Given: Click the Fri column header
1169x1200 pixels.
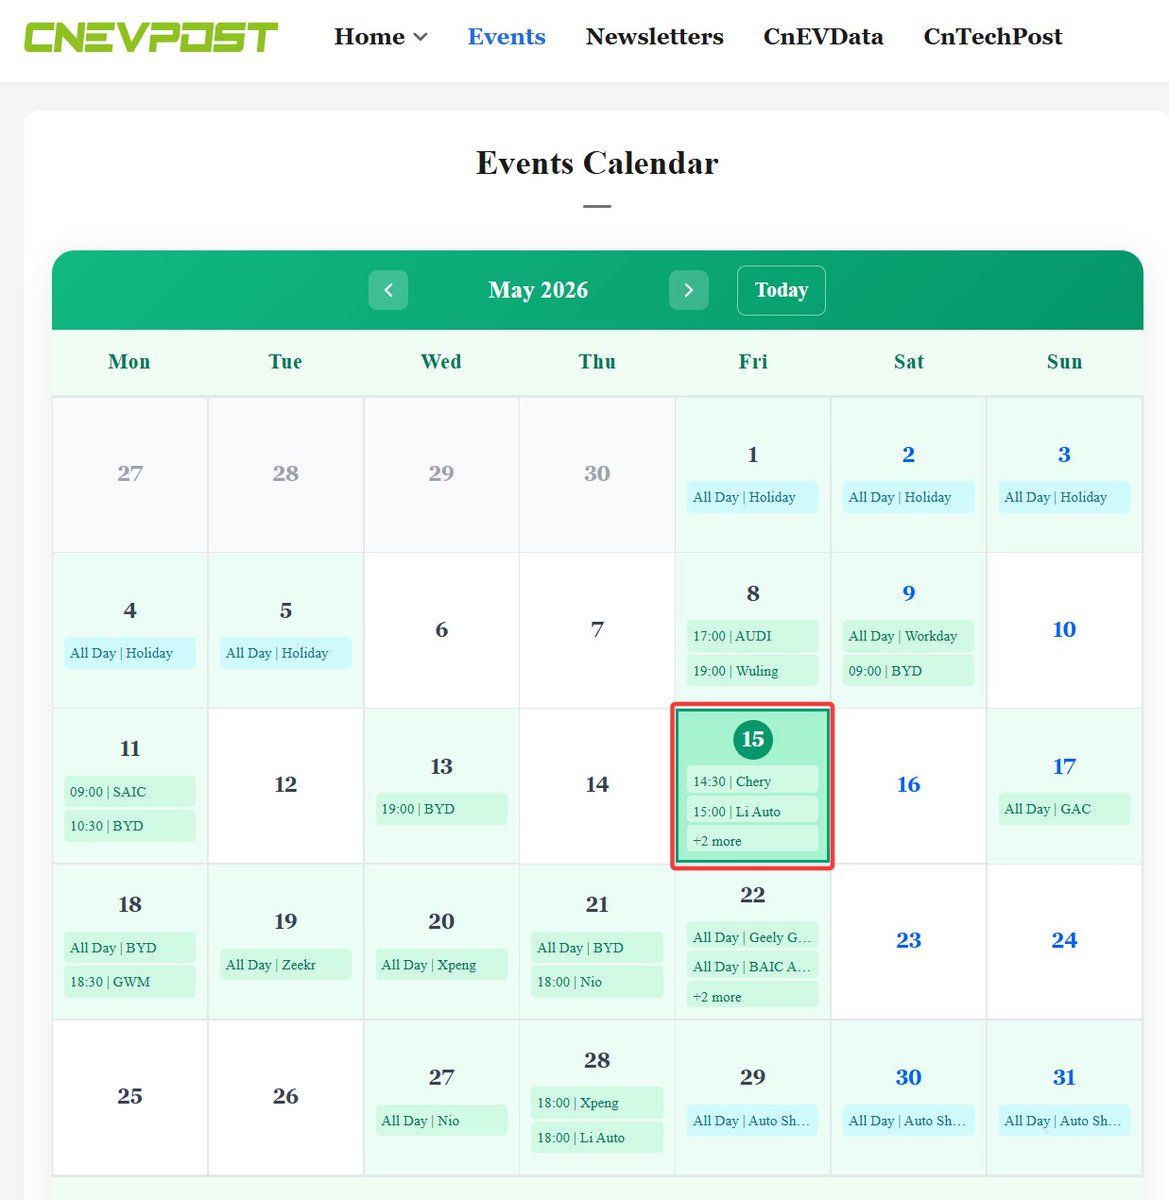Looking at the screenshot, I should (x=753, y=362).
